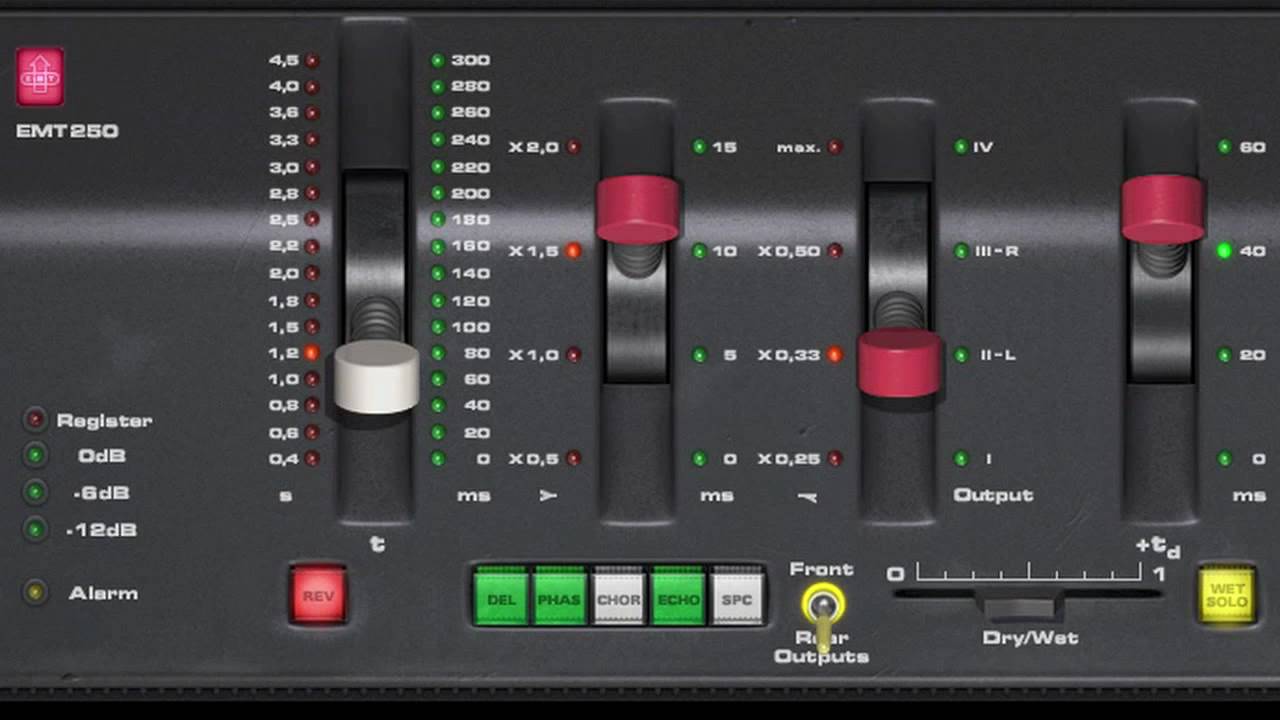The height and width of the screenshot is (720, 1280).
Task: Click the yellow Alarm LED
Action: [35, 593]
